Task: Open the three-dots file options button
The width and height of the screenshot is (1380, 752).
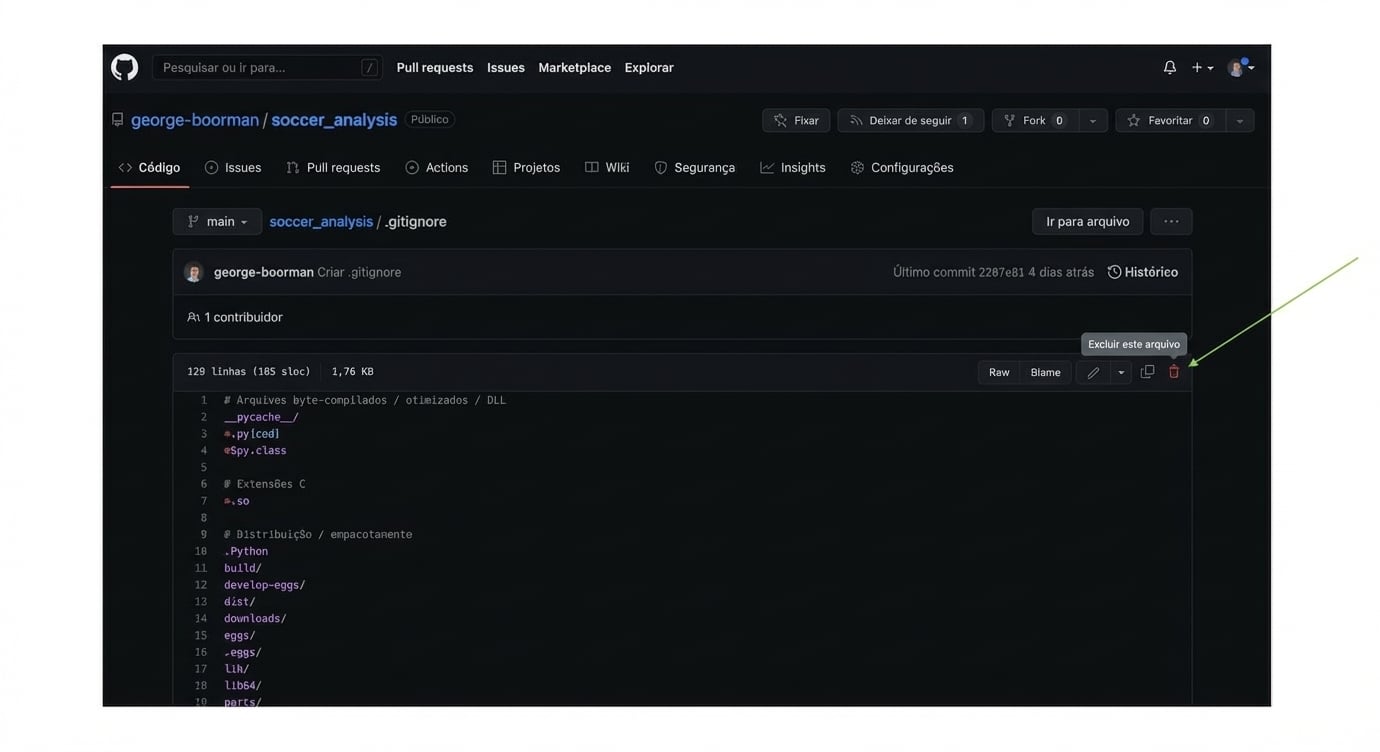Action: click(x=1171, y=222)
